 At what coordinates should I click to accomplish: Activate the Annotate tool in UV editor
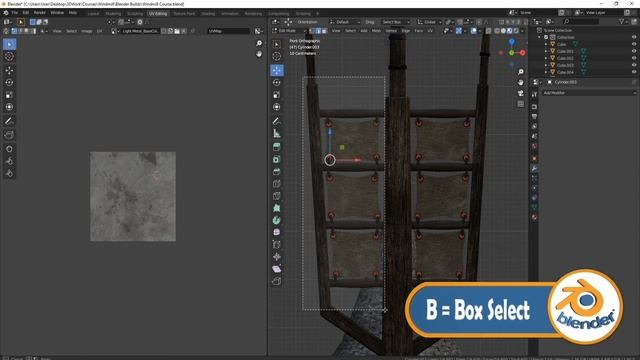pyautogui.click(x=9, y=121)
